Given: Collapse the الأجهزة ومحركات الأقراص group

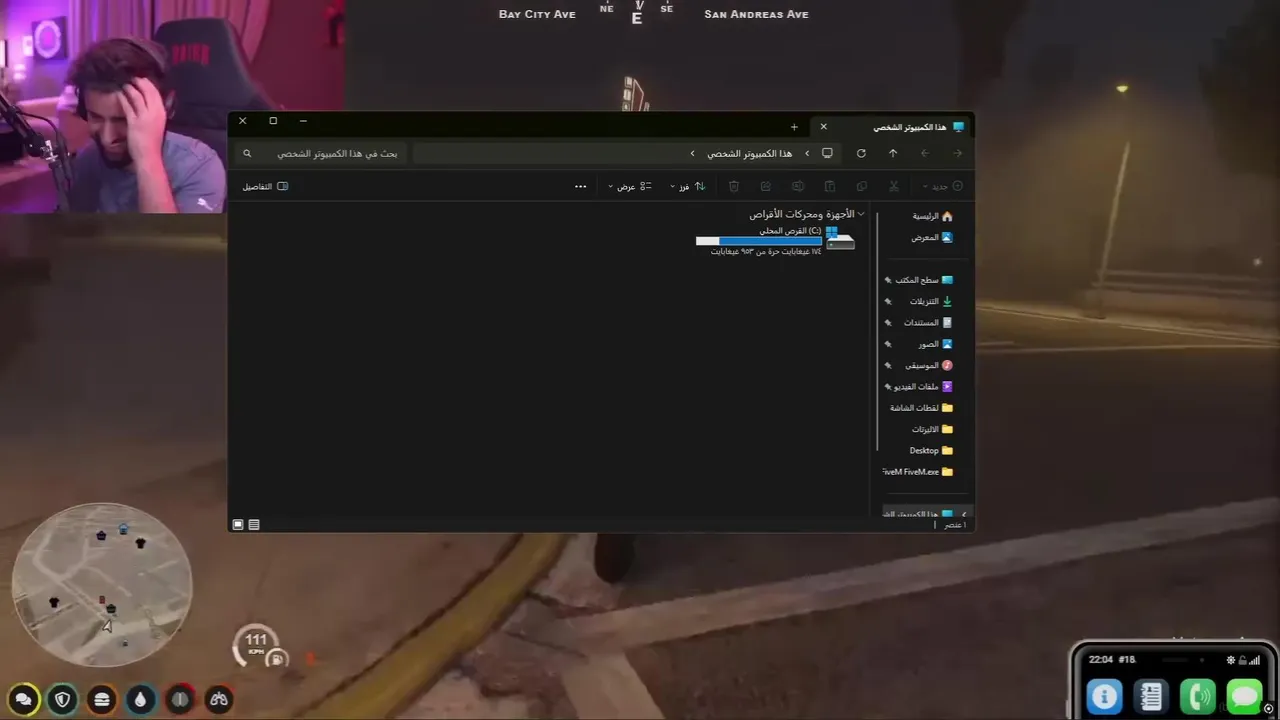Looking at the screenshot, I should (861, 214).
